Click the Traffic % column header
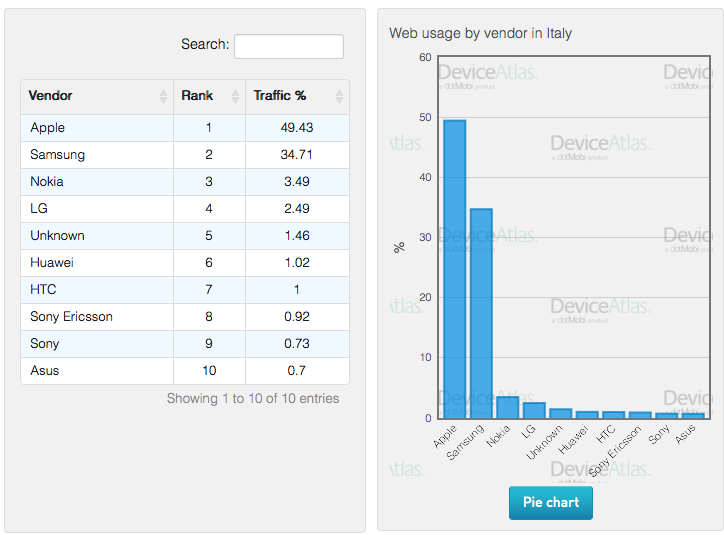The width and height of the screenshot is (724, 535). [297, 96]
